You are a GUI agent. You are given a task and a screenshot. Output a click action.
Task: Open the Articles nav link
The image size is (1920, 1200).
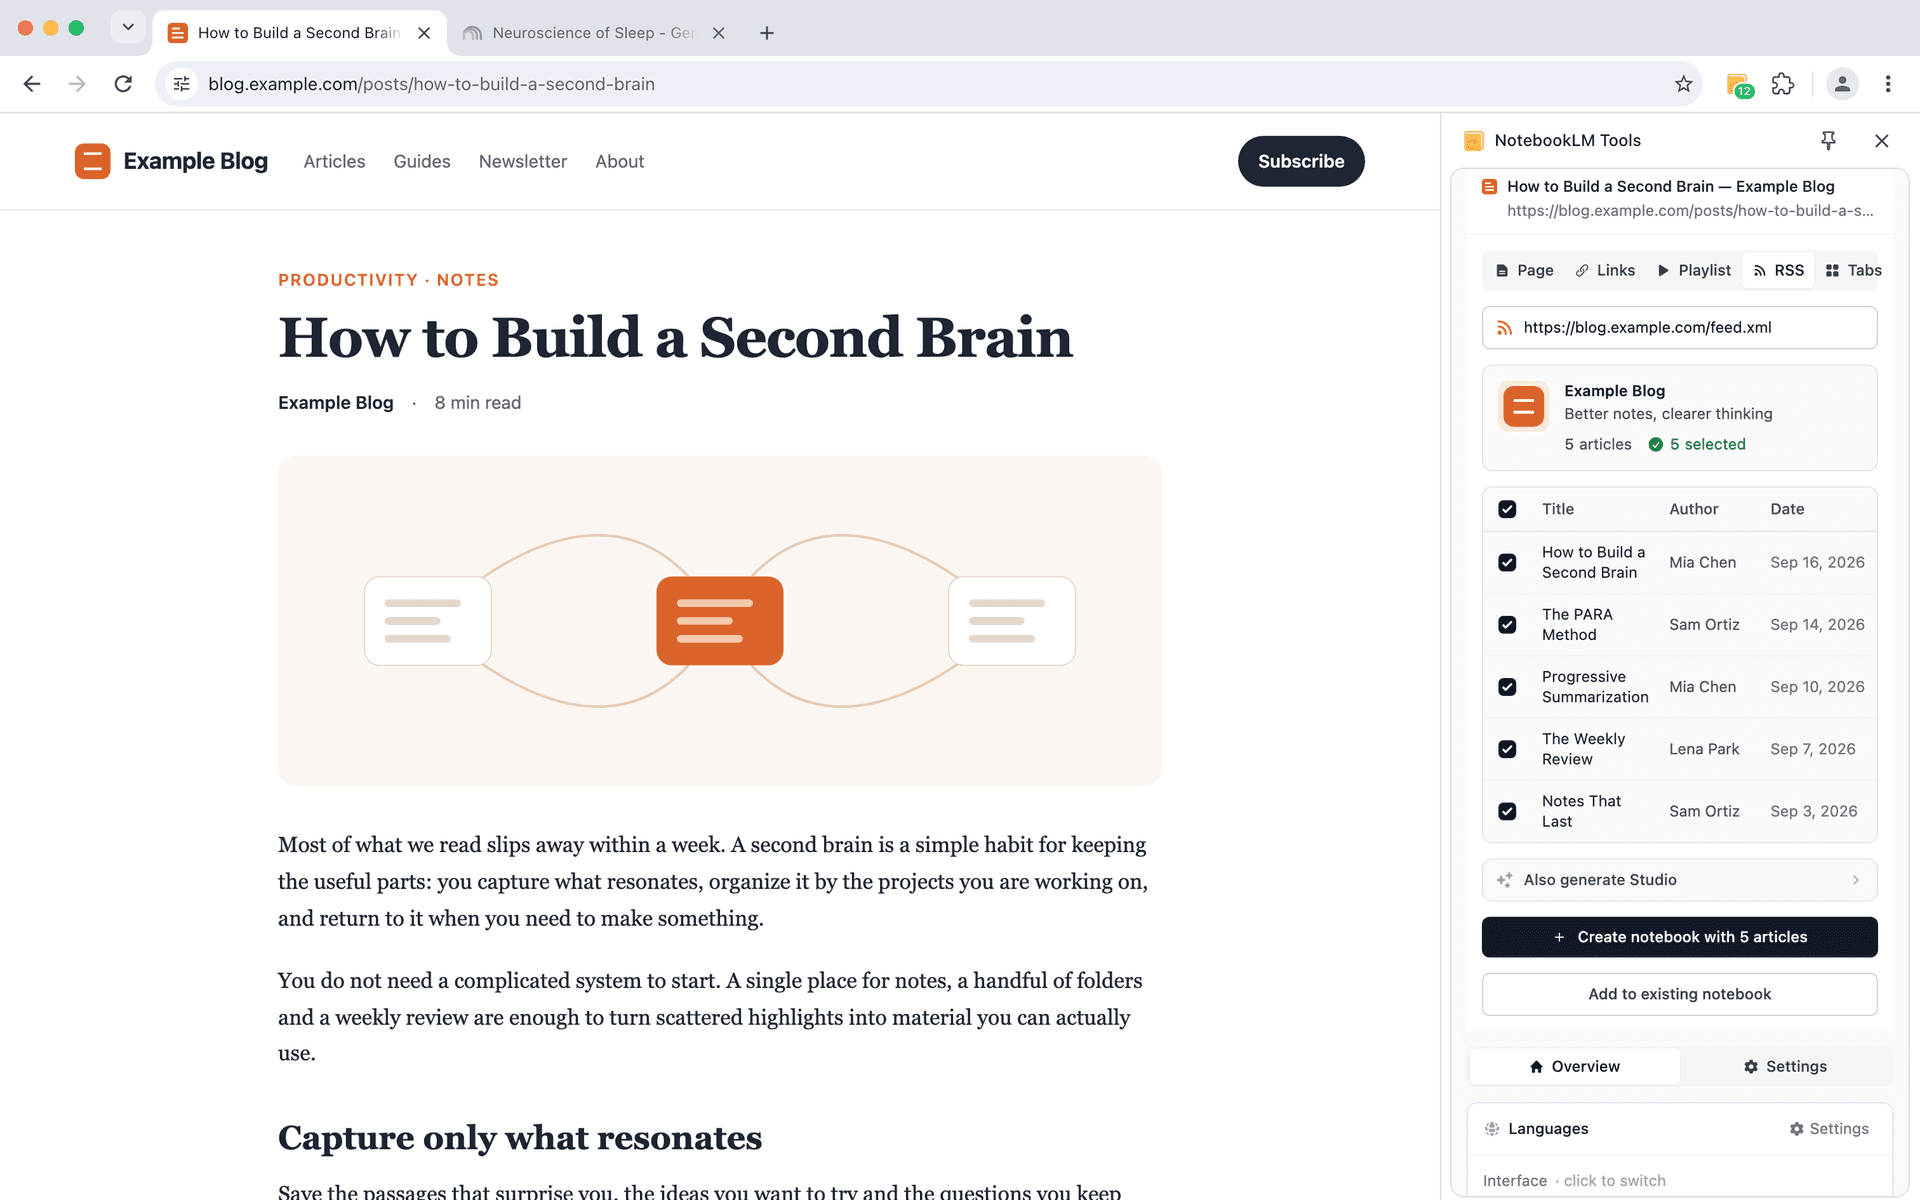(334, 161)
